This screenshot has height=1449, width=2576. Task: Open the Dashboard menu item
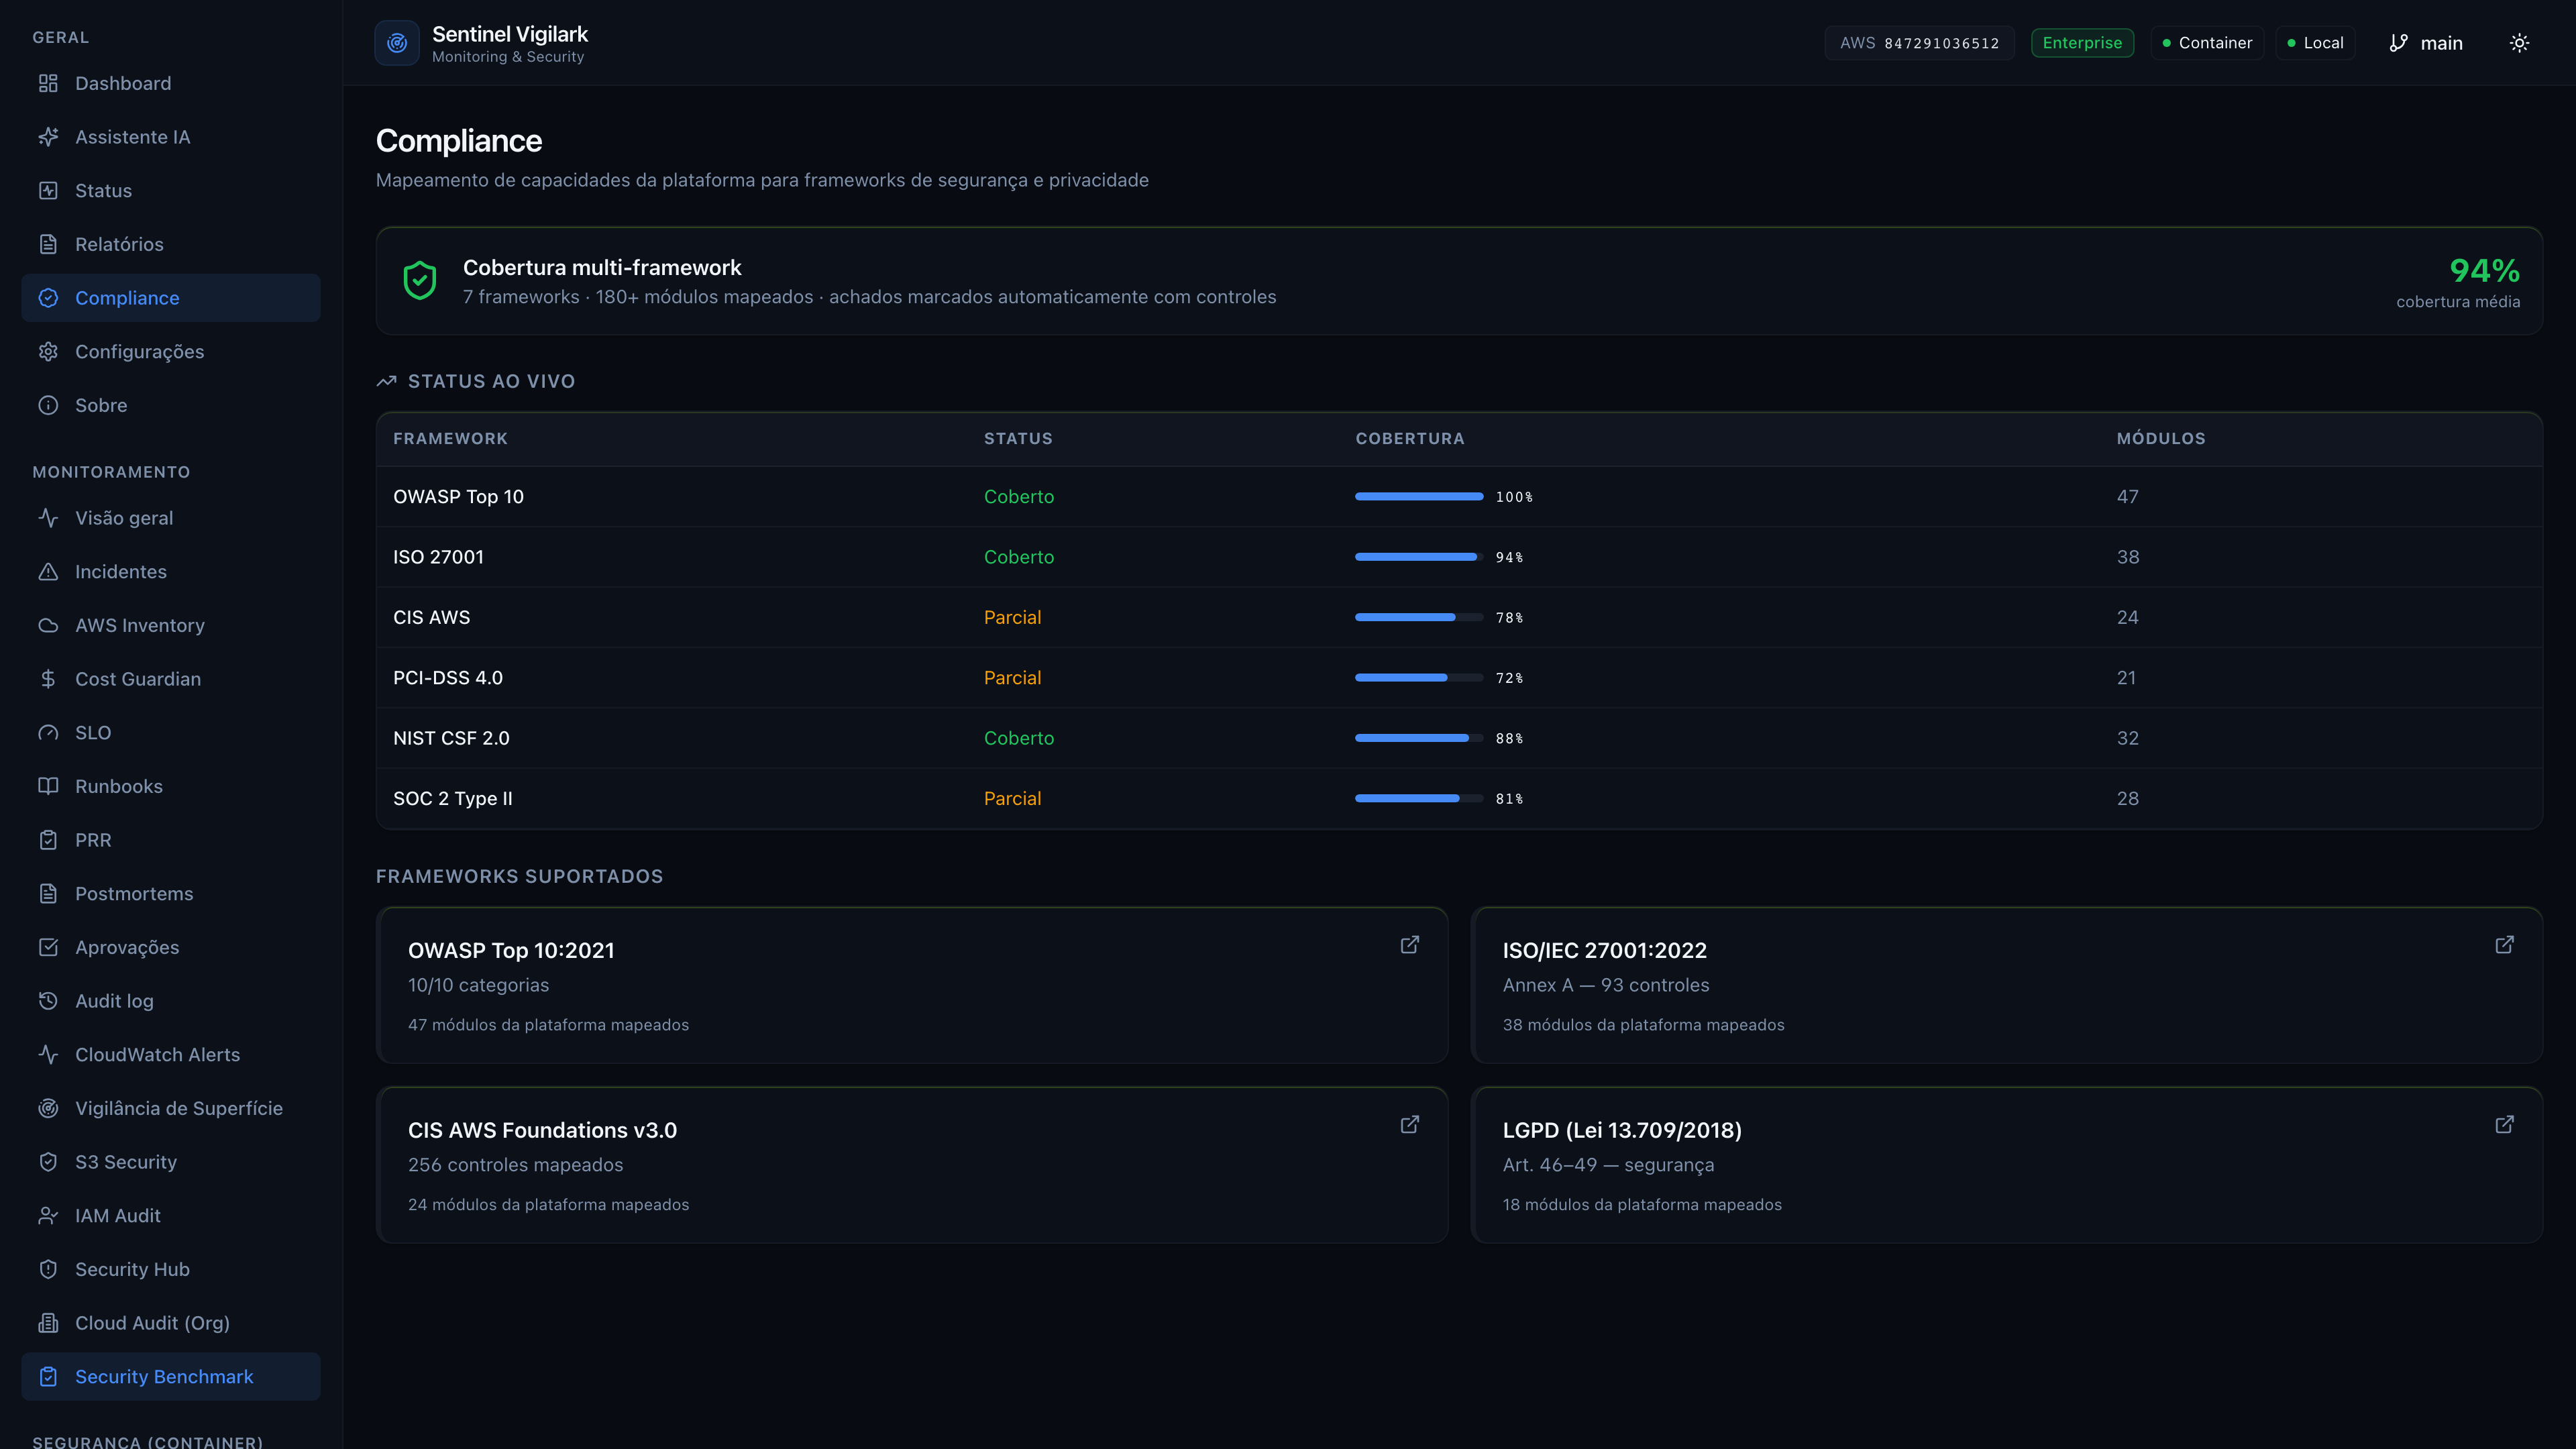coord(171,83)
